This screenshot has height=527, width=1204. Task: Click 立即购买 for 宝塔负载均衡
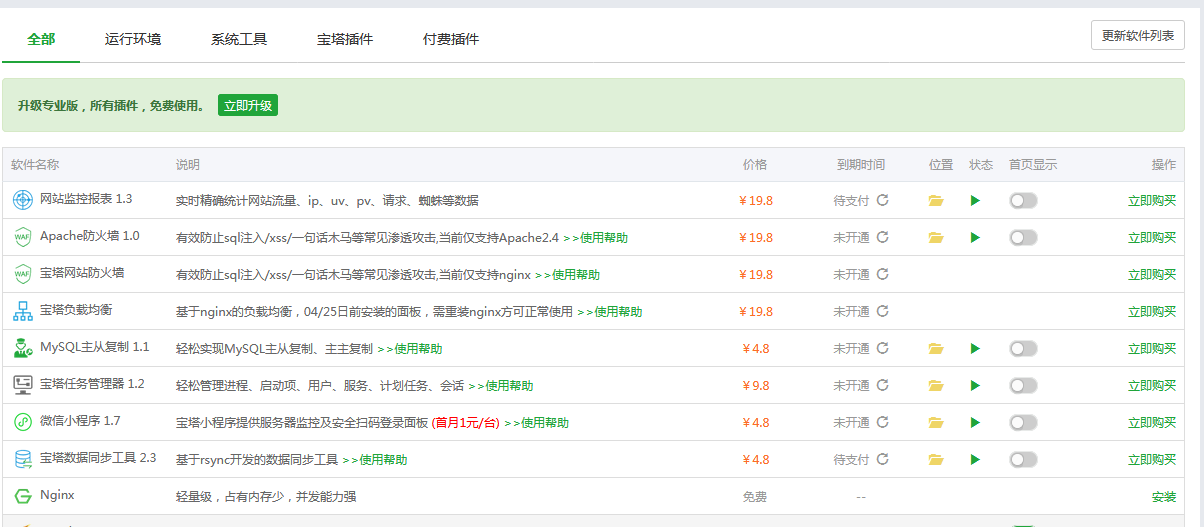coord(1152,311)
